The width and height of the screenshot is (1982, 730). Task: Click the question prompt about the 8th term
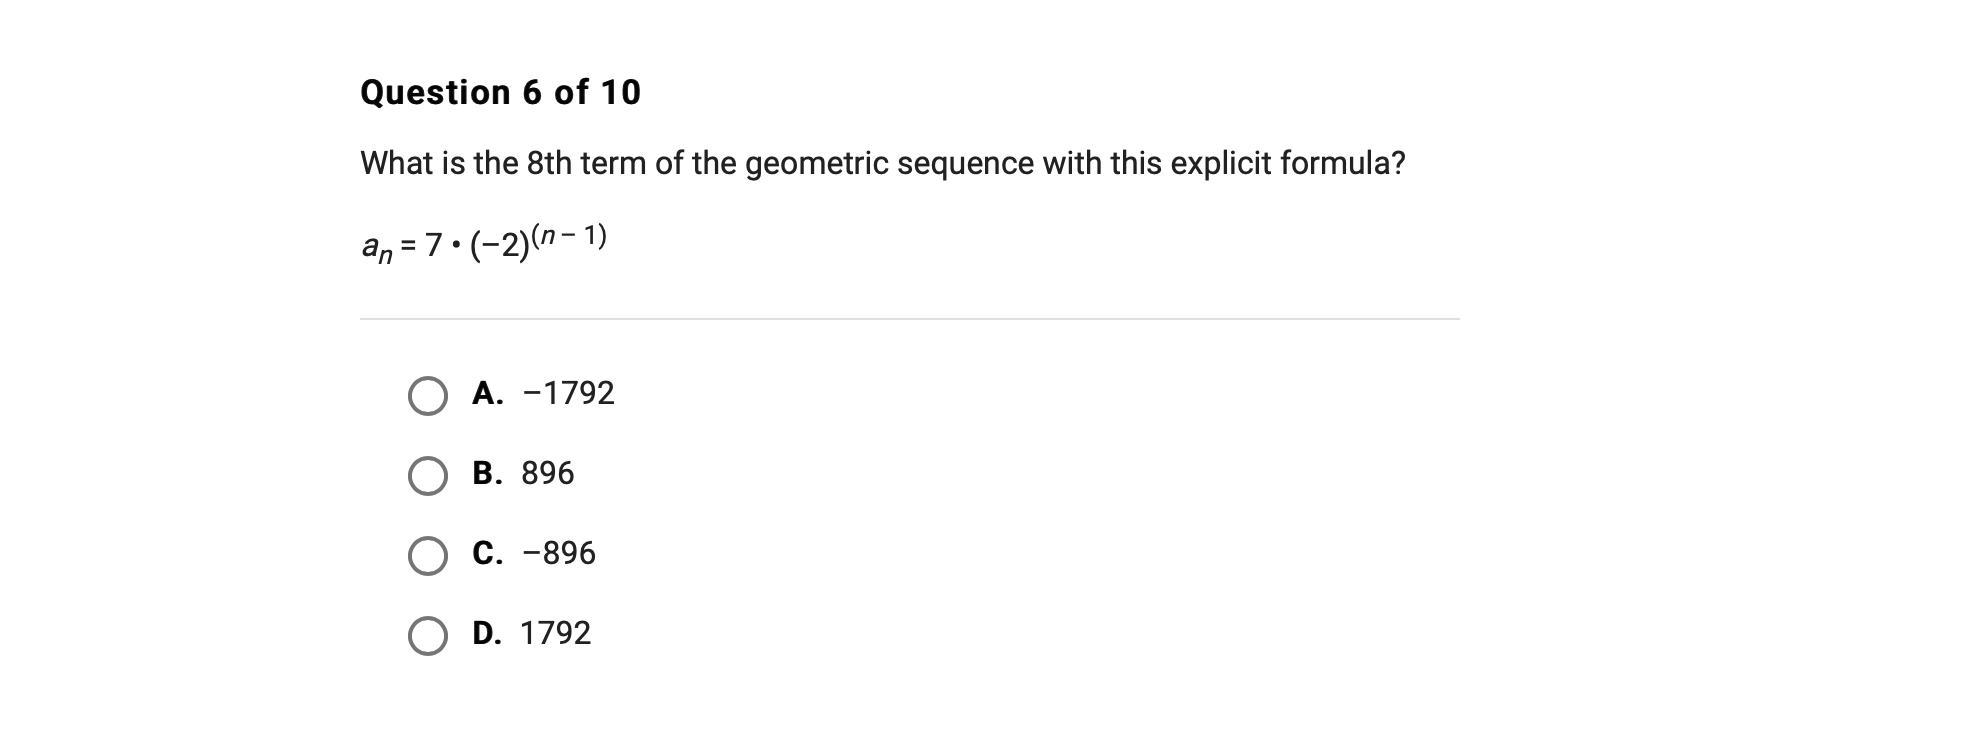(x=882, y=163)
